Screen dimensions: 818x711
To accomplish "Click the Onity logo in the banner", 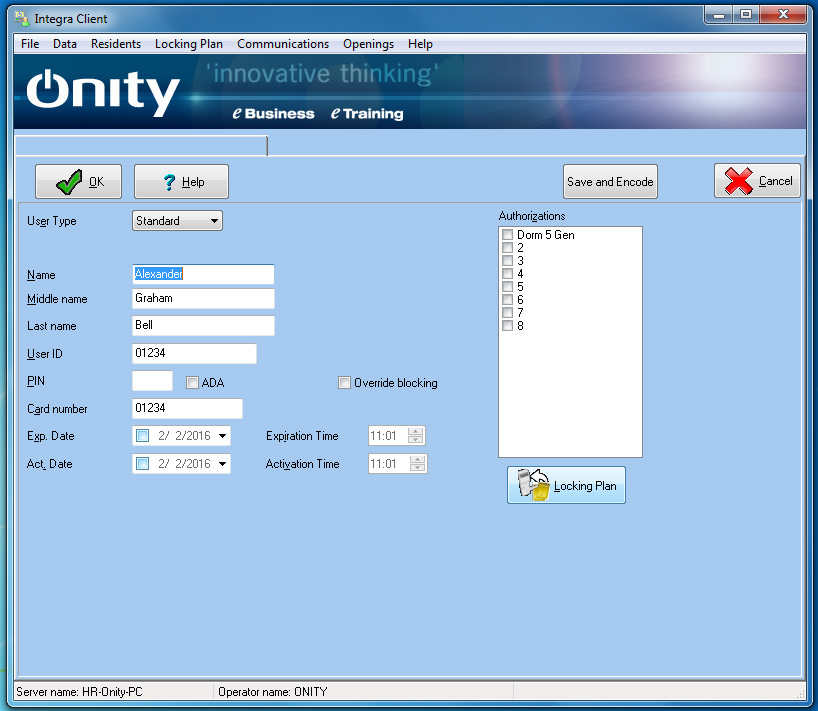I will [103, 94].
